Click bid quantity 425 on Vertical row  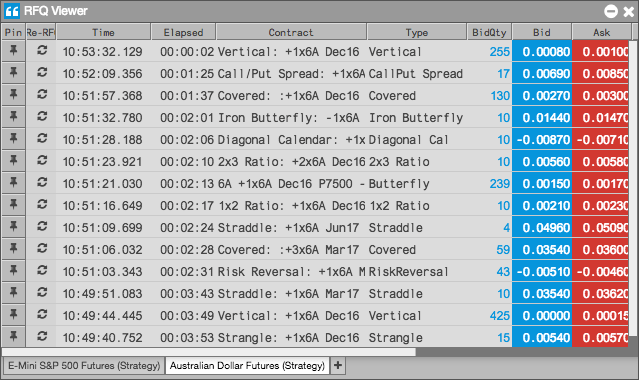[500, 316]
